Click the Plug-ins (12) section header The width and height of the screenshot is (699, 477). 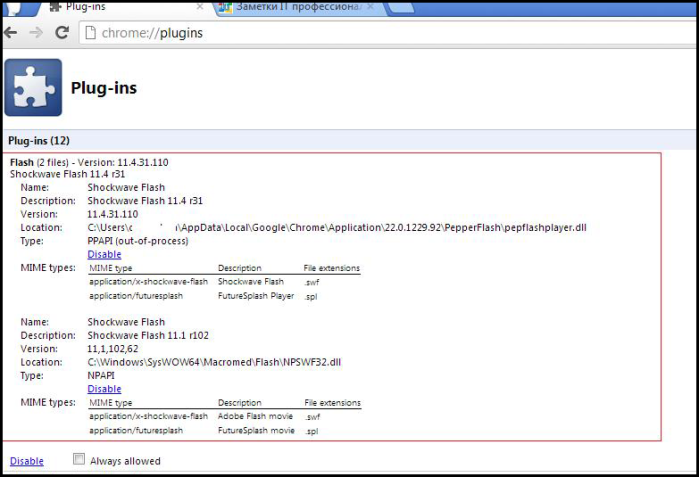(x=39, y=140)
